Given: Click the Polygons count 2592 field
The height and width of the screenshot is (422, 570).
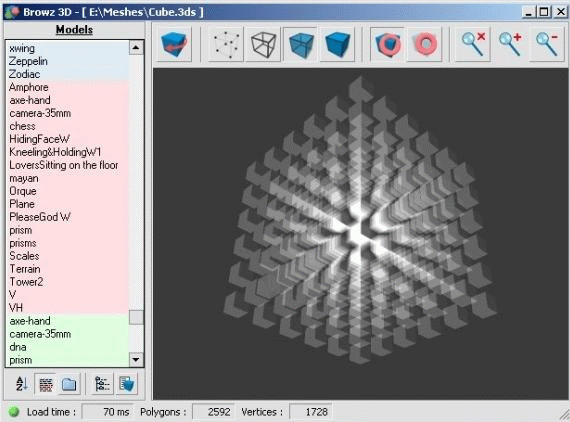Looking at the screenshot, I should (x=214, y=412).
